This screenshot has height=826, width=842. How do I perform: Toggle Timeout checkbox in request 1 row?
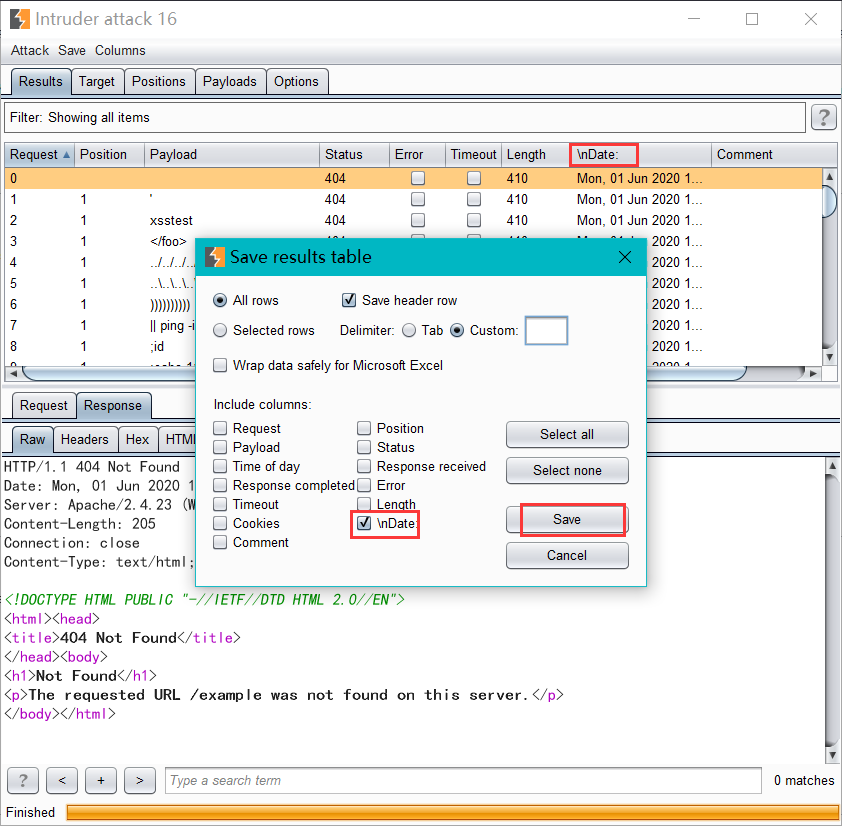click(x=474, y=199)
